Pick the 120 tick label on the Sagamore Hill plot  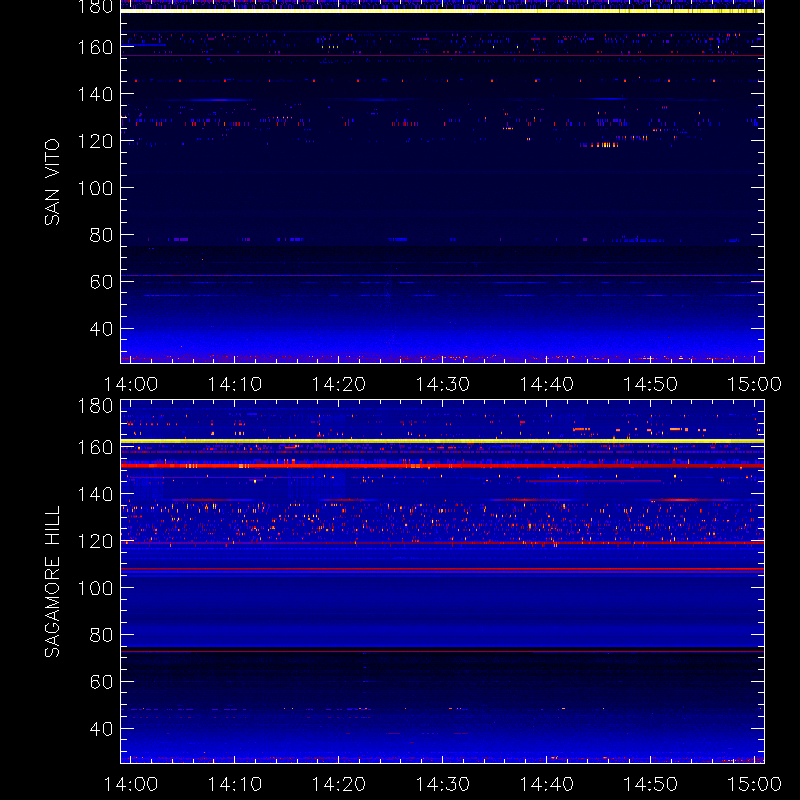click(95, 541)
